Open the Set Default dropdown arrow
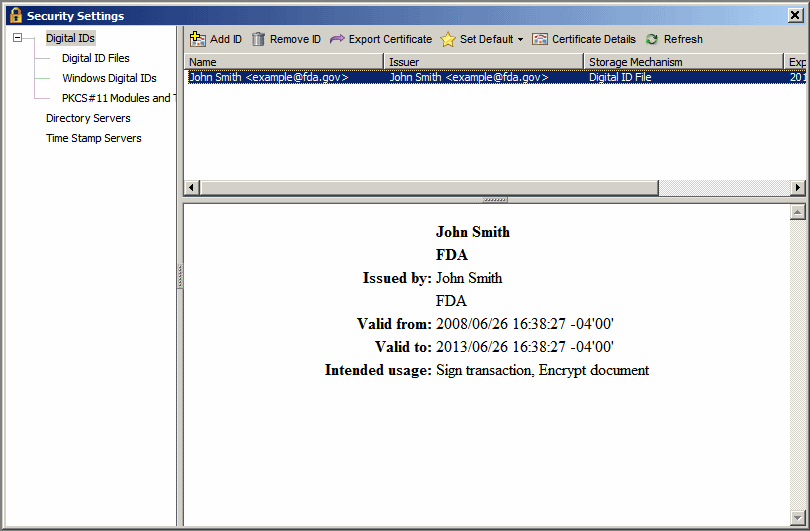 [520, 40]
